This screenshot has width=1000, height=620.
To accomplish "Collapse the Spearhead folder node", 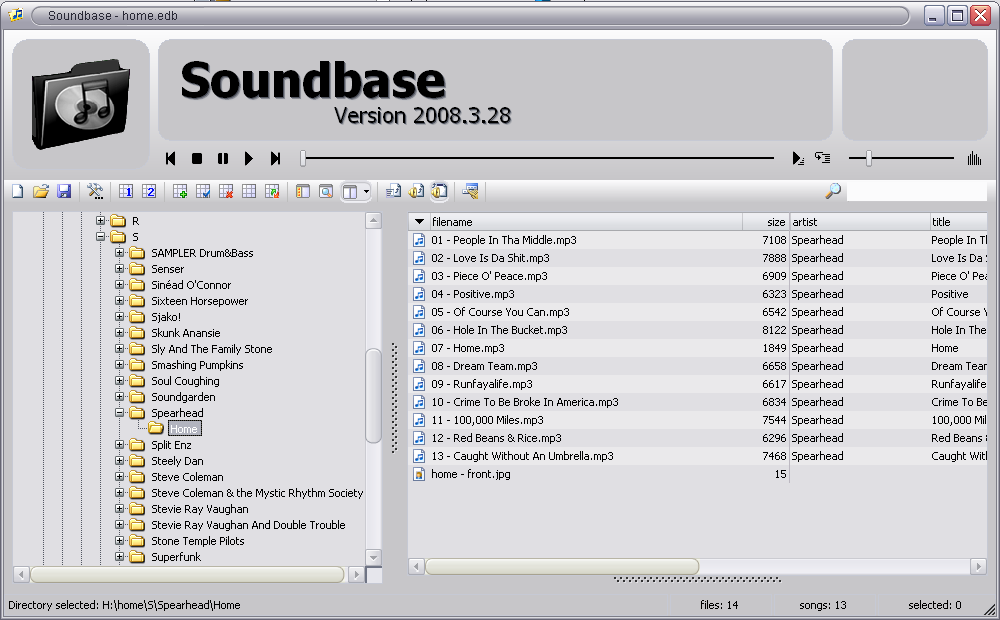I will tap(119, 413).
